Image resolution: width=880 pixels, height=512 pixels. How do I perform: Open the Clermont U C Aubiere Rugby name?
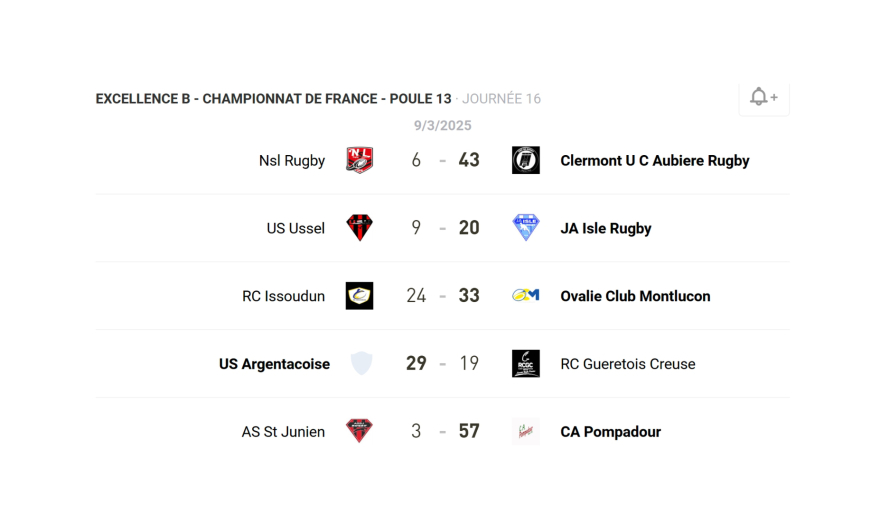pyautogui.click(x=654, y=161)
